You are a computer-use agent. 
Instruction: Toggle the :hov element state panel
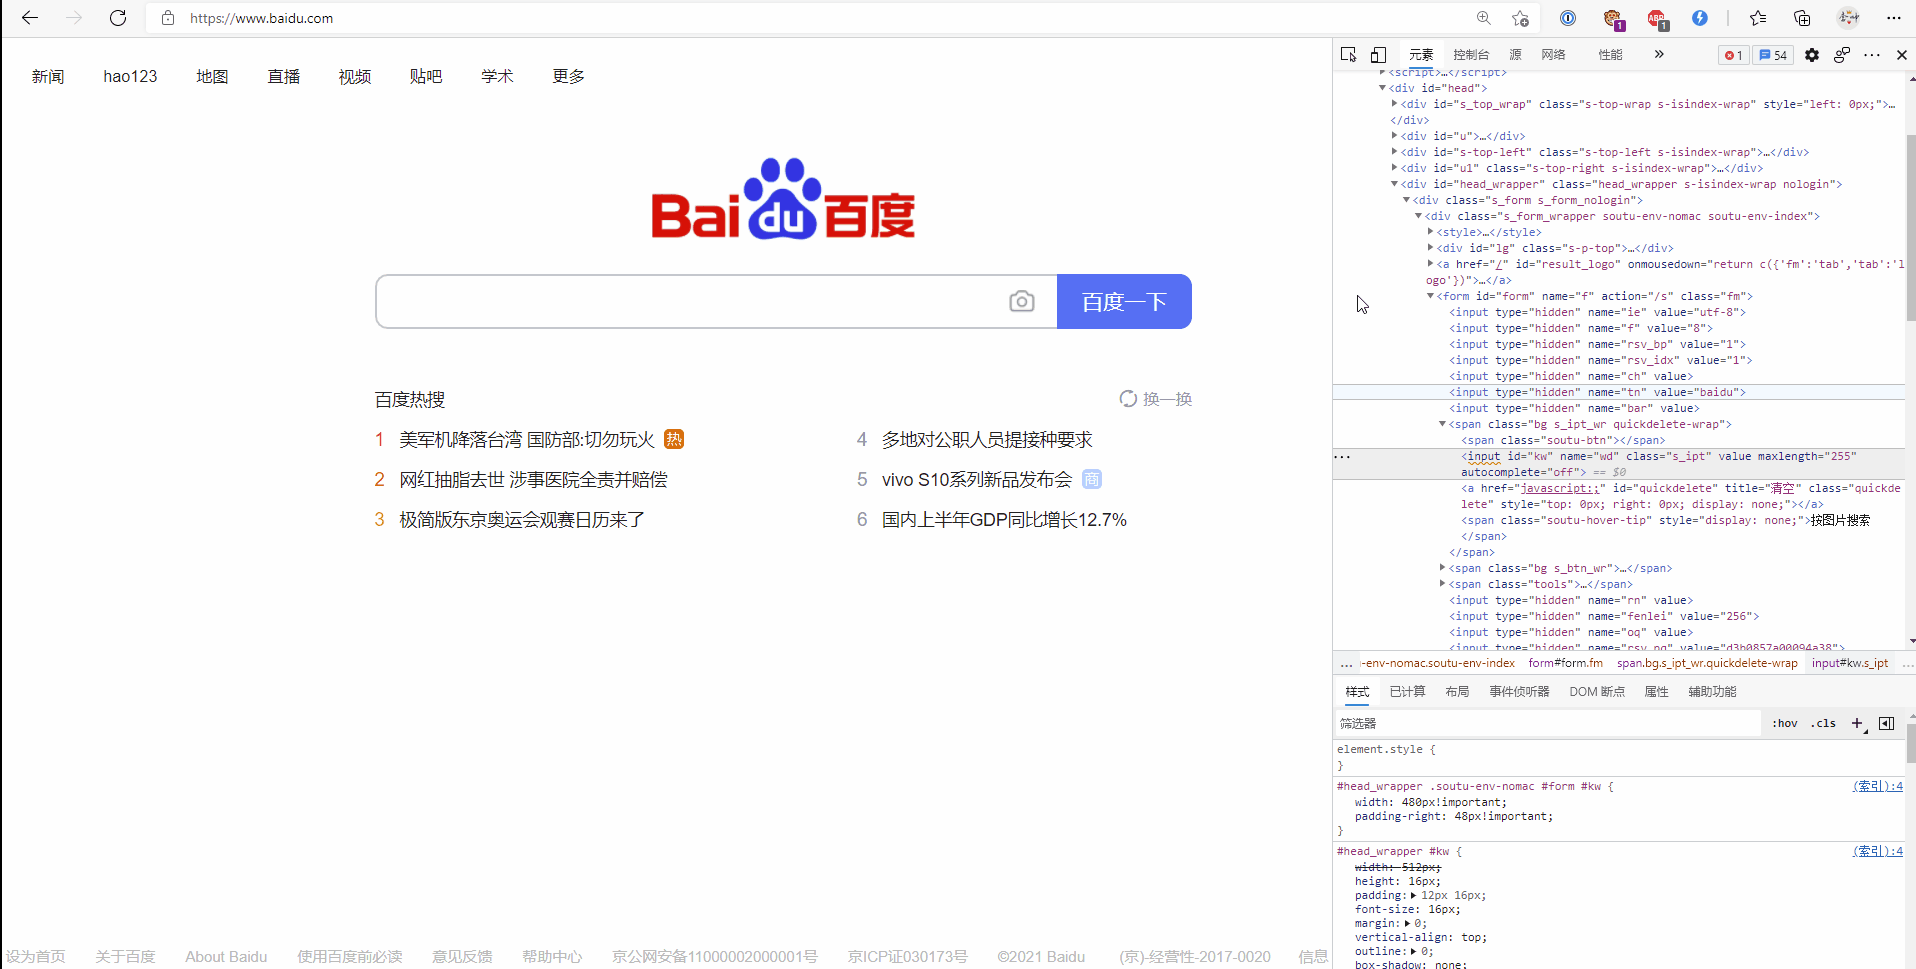click(1785, 723)
